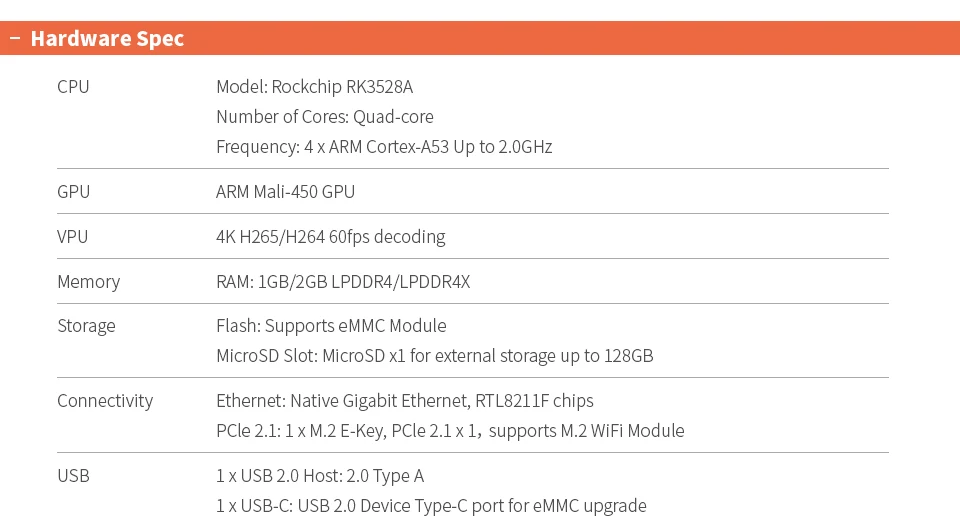This screenshot has height=519, width=960.
Task: Click the PCIe 2.1 M.2 E-Key line
Action: coord(450,431)
